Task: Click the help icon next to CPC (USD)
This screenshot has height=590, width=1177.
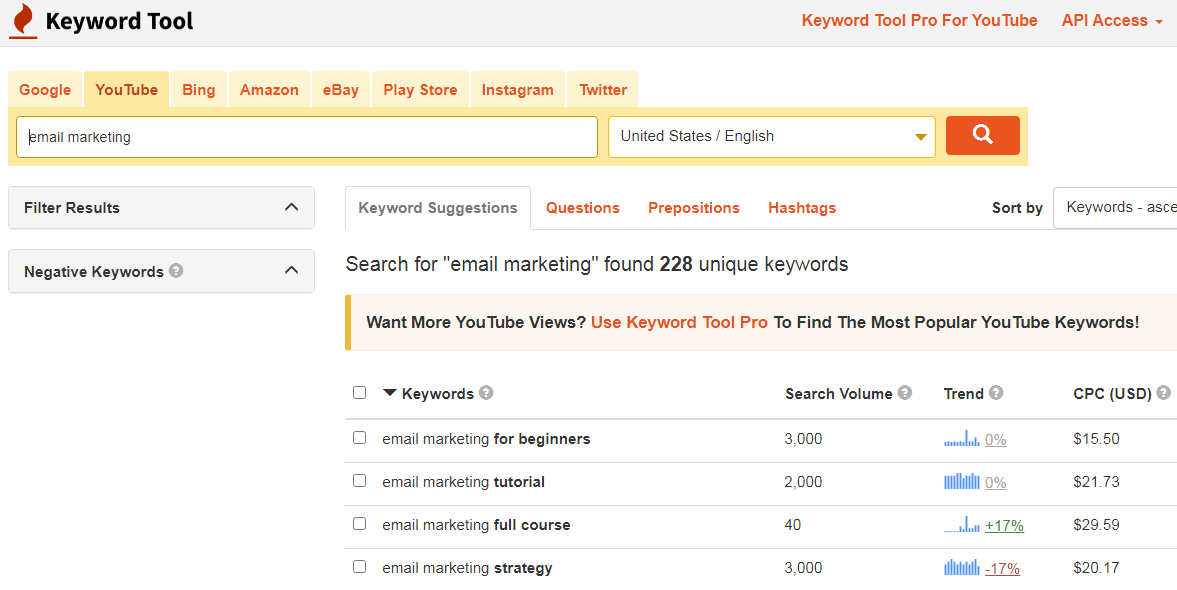Action: pyautogui.click(x=1163, y=392)
